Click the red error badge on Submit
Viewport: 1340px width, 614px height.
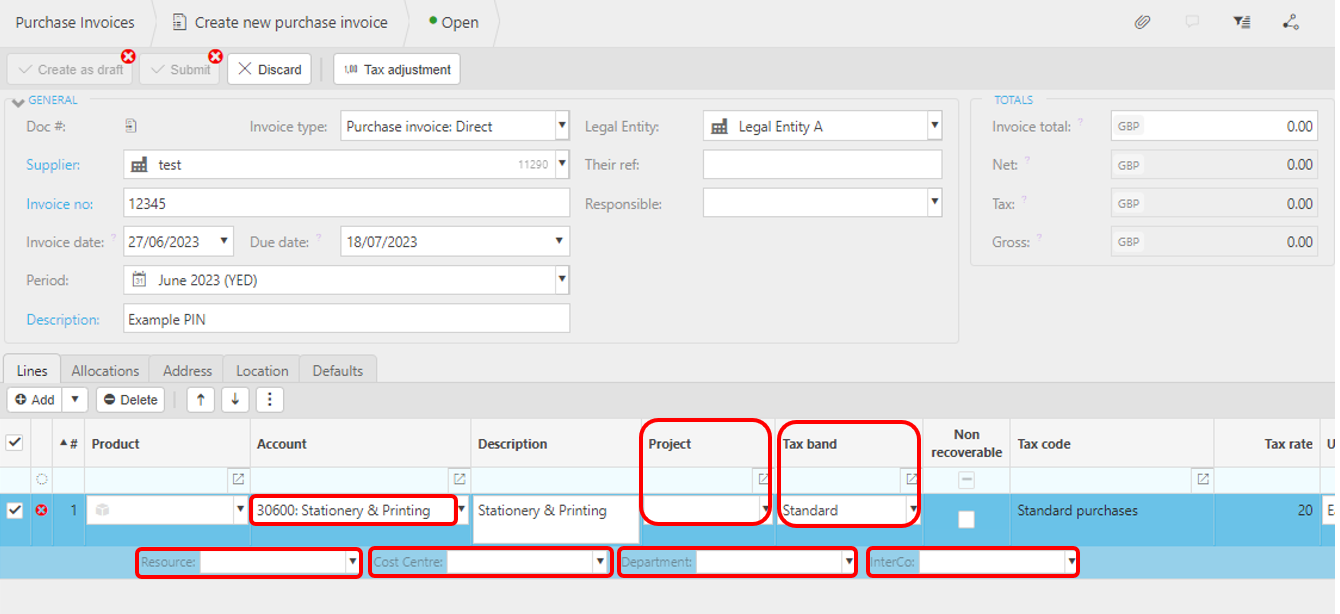pyautogui.click(x=215, y=56)
